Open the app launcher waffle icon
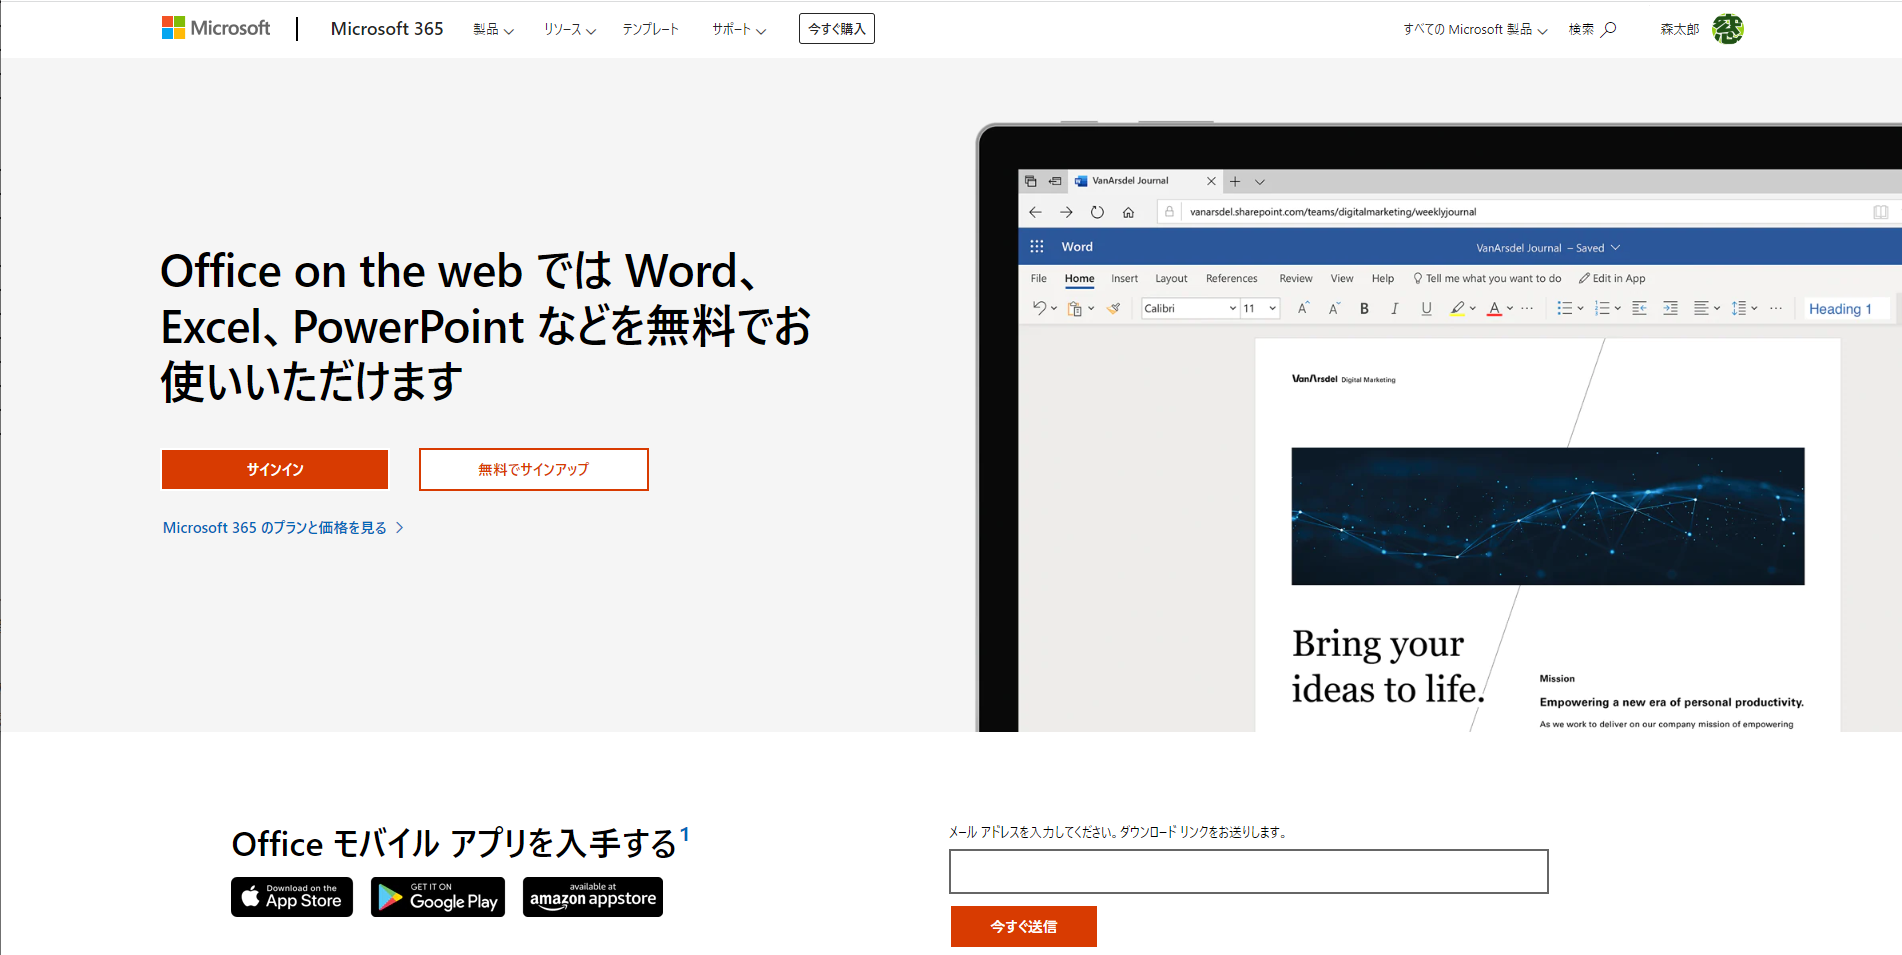The width and height of the screenshot is (1902, 955). (x=1036, y=246)
